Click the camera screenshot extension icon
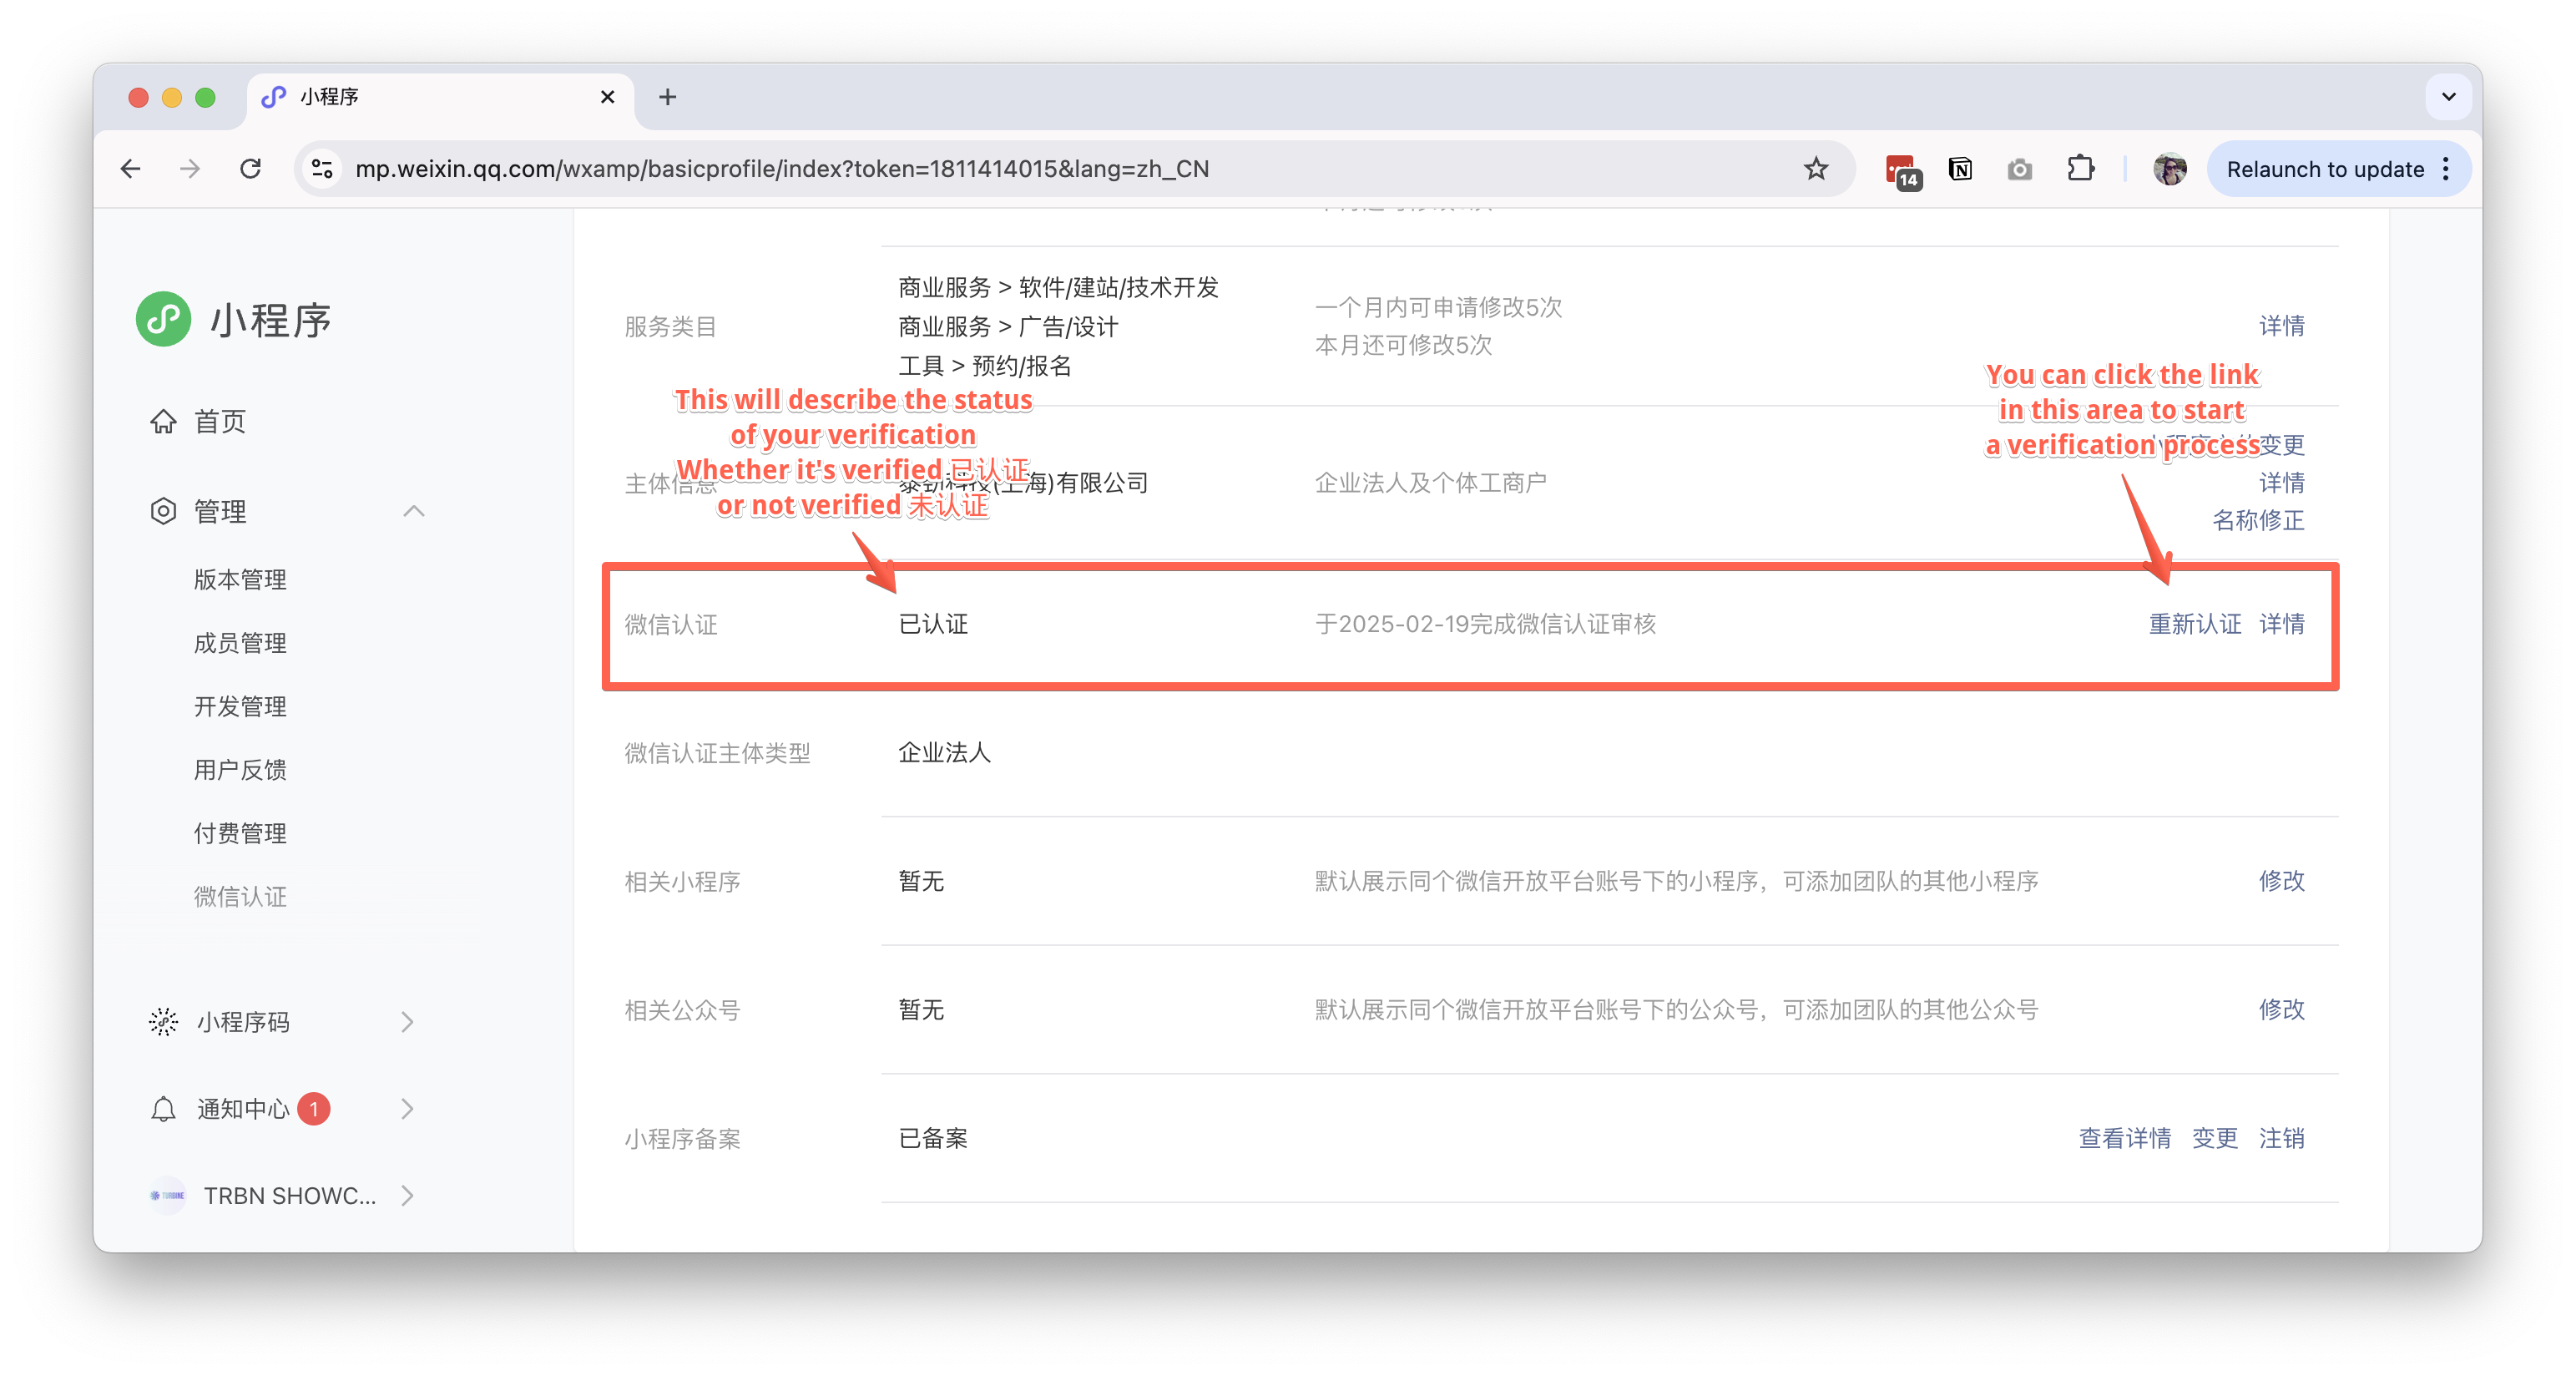2576x1376 pixels. click(x=2019, y=169)
